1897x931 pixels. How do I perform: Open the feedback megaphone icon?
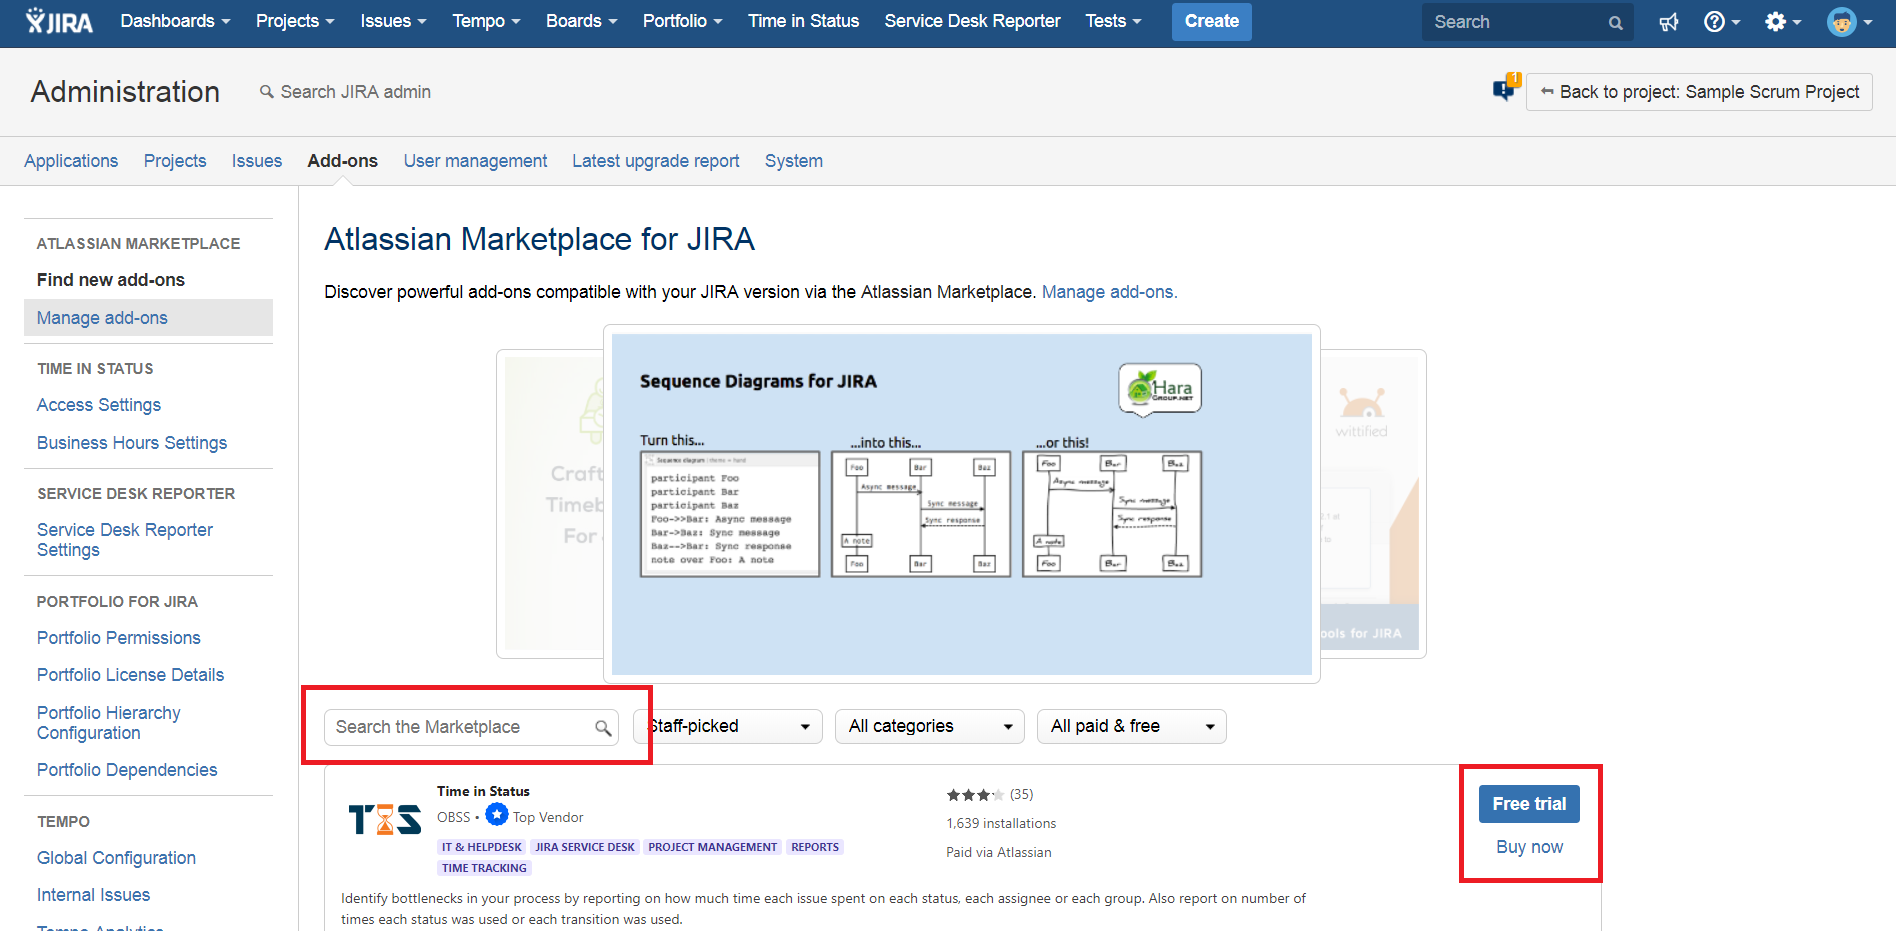pos(1668,22)
